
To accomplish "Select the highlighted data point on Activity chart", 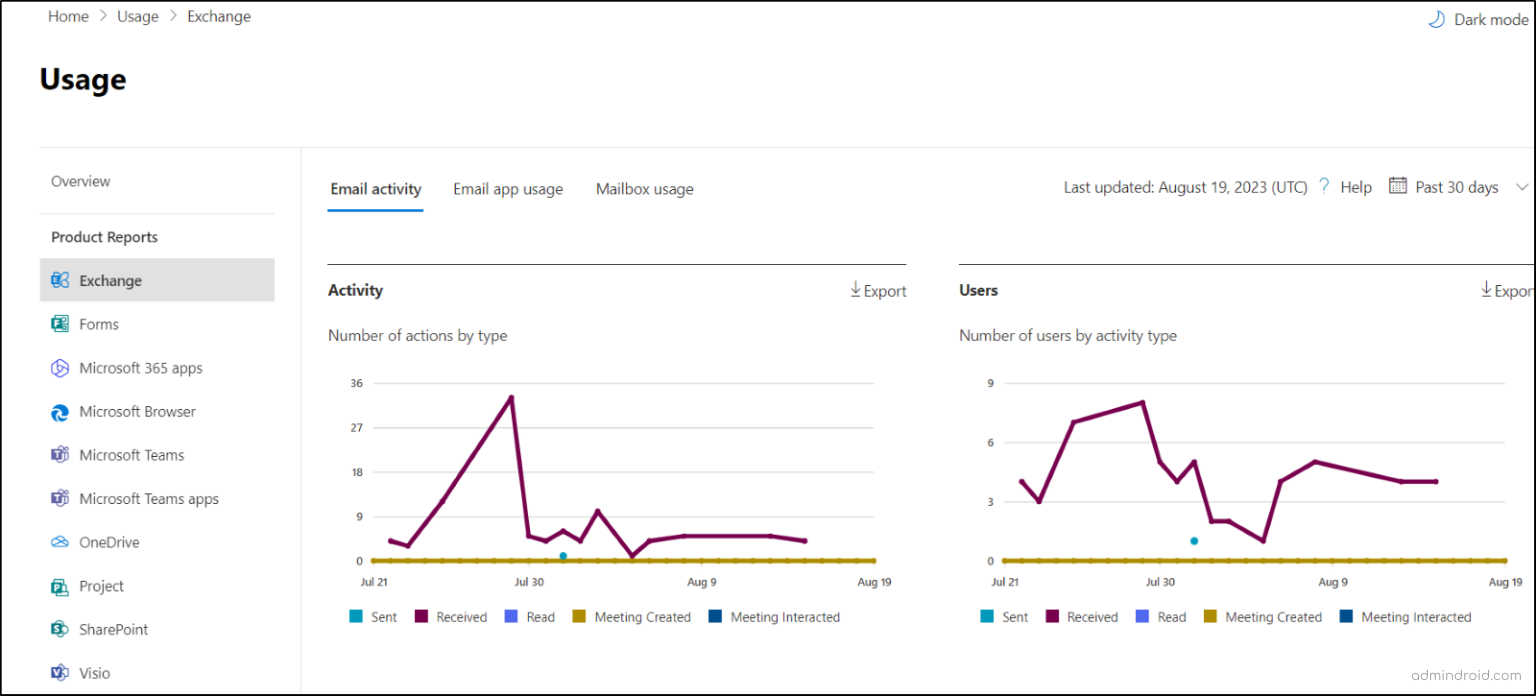I will (x=562, y=555).
